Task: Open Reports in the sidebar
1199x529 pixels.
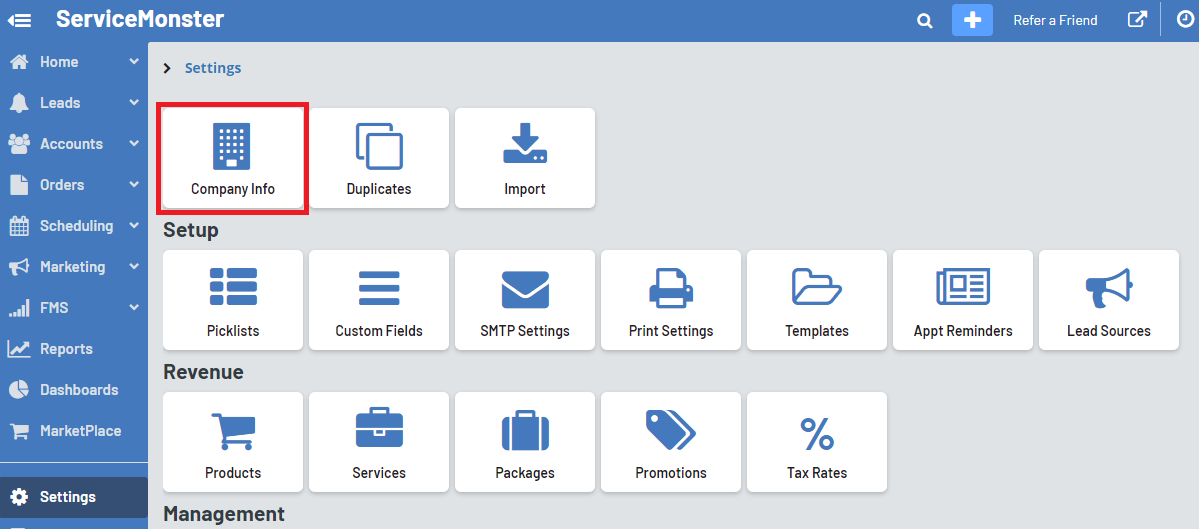Action: [x=66, y=349]
